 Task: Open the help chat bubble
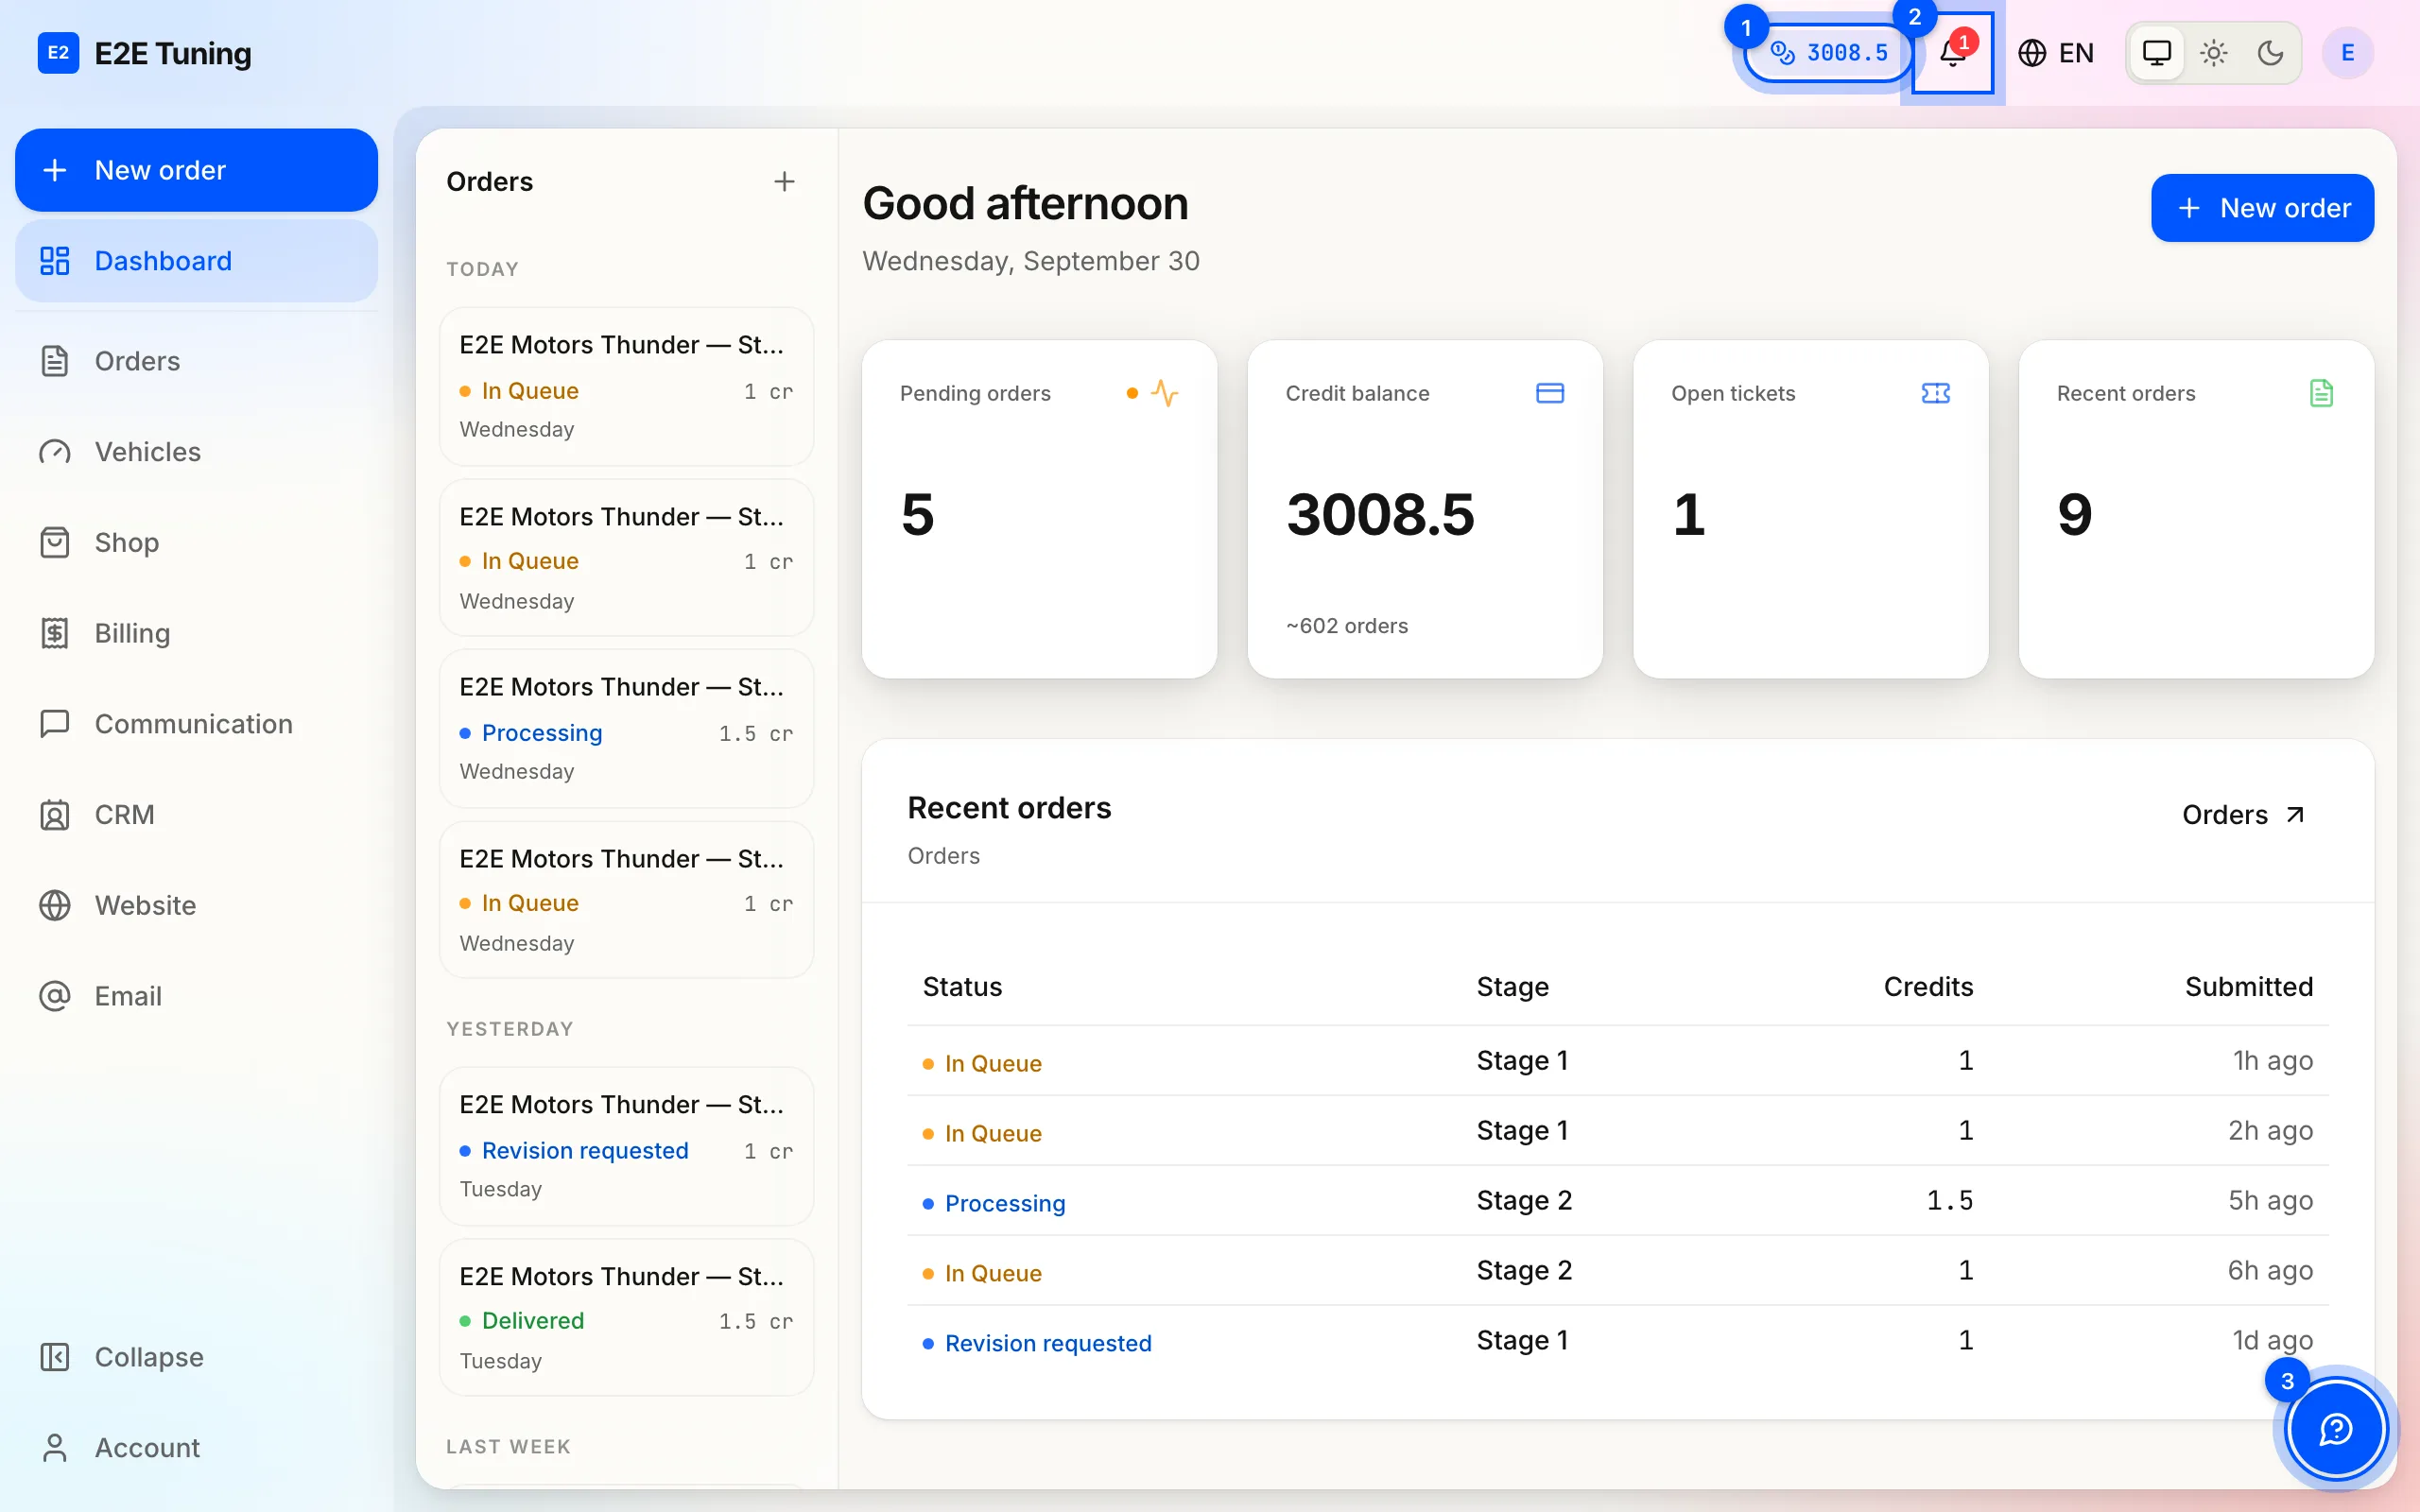pos(2336,1429)
